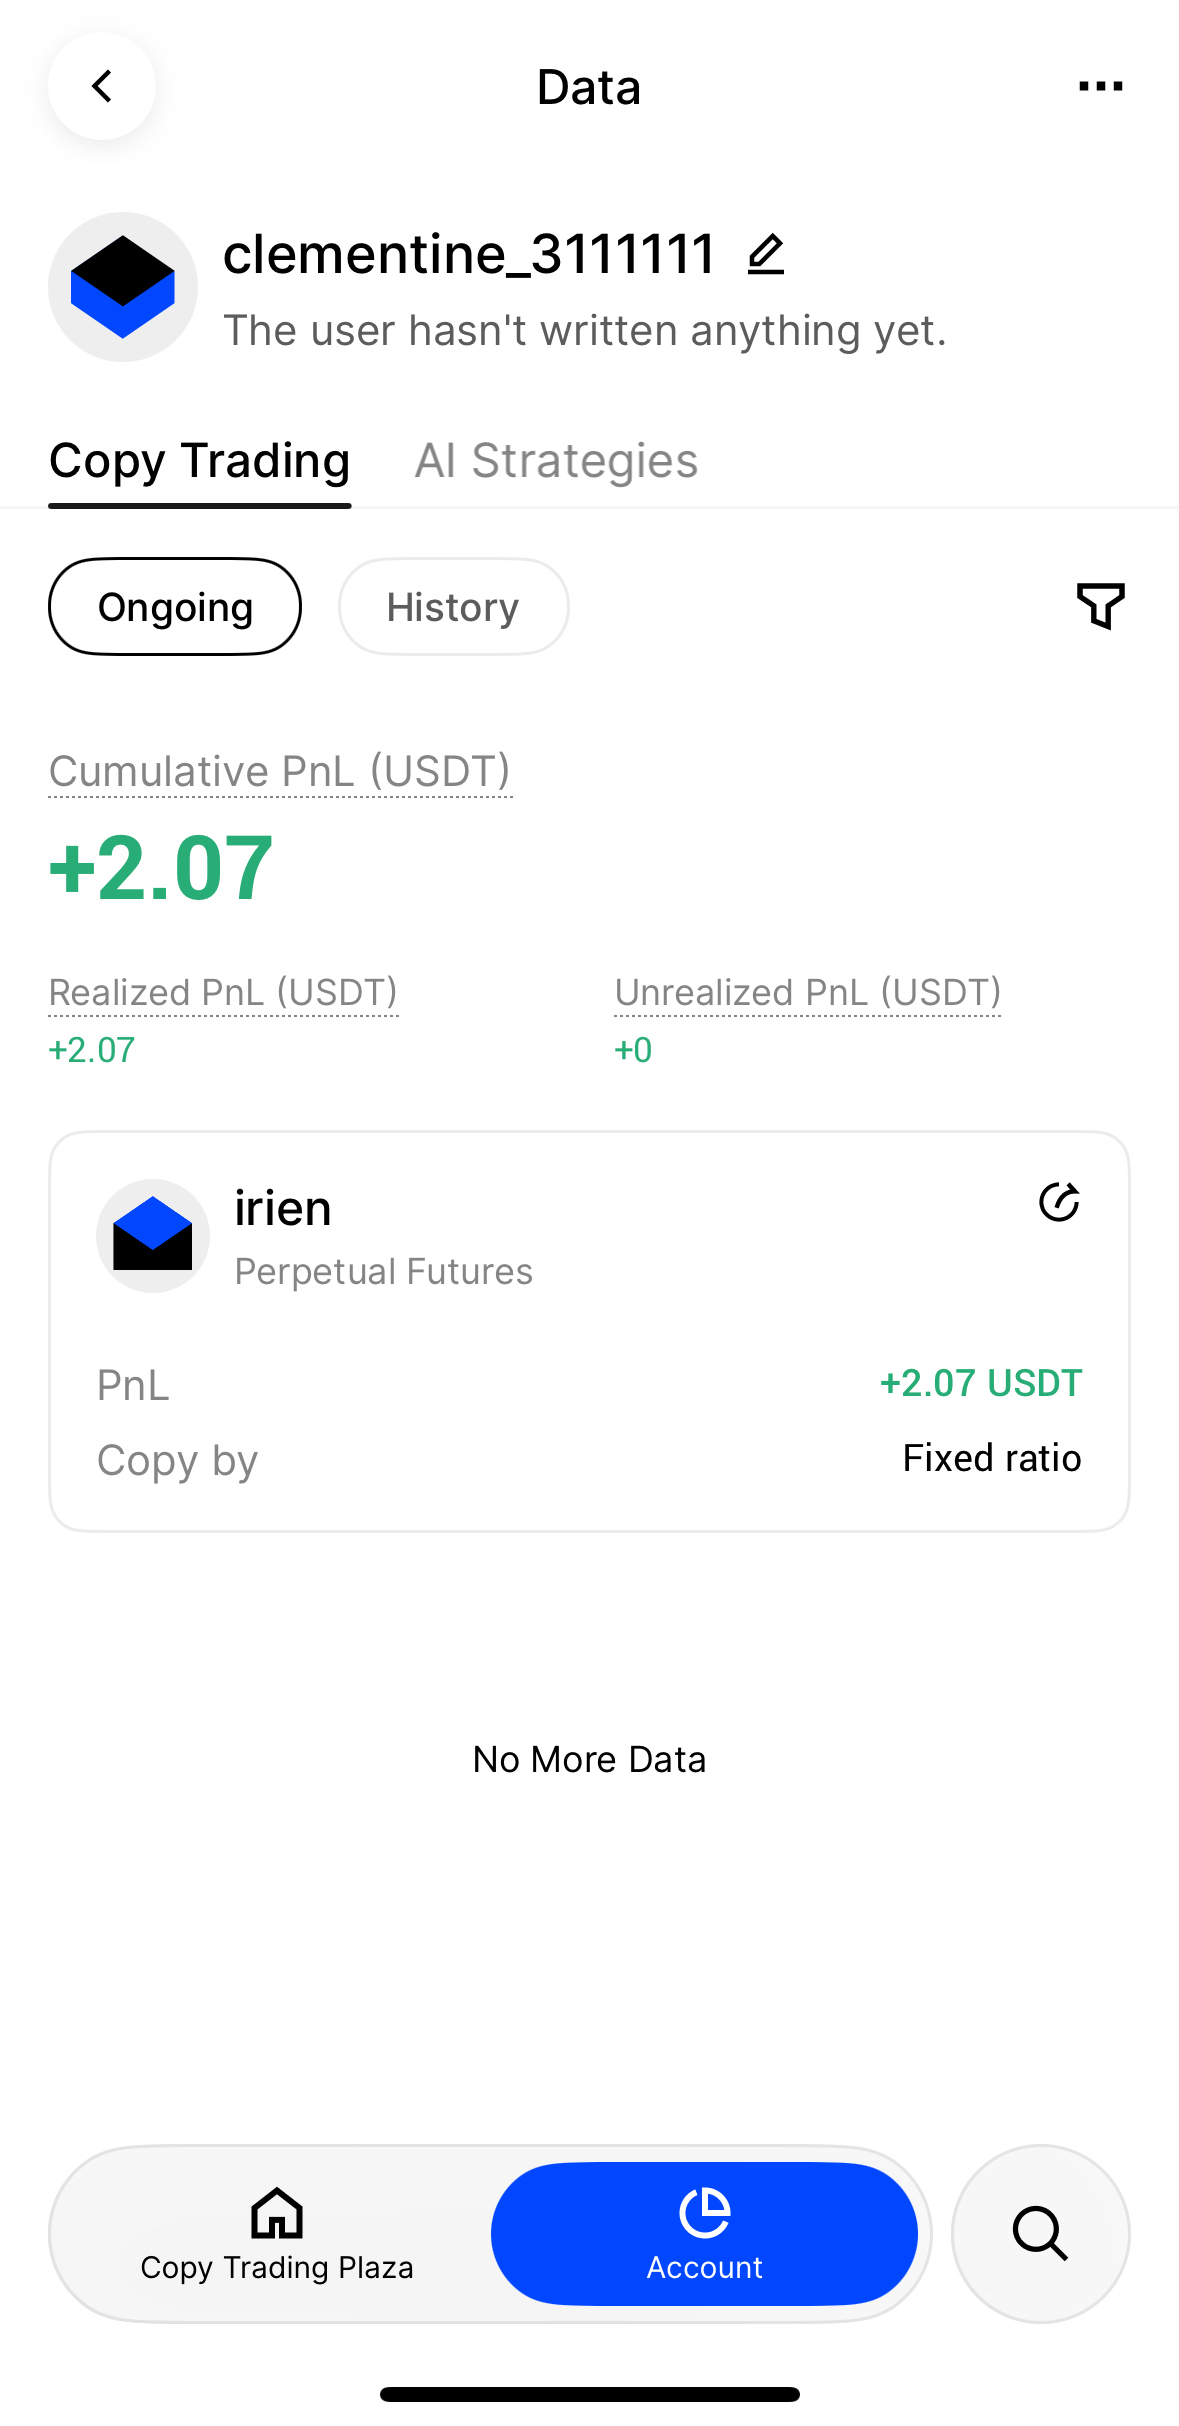Tap the share icon on irien card
Screen dimensions: 1179x2426
[x=1059, y=1202]
